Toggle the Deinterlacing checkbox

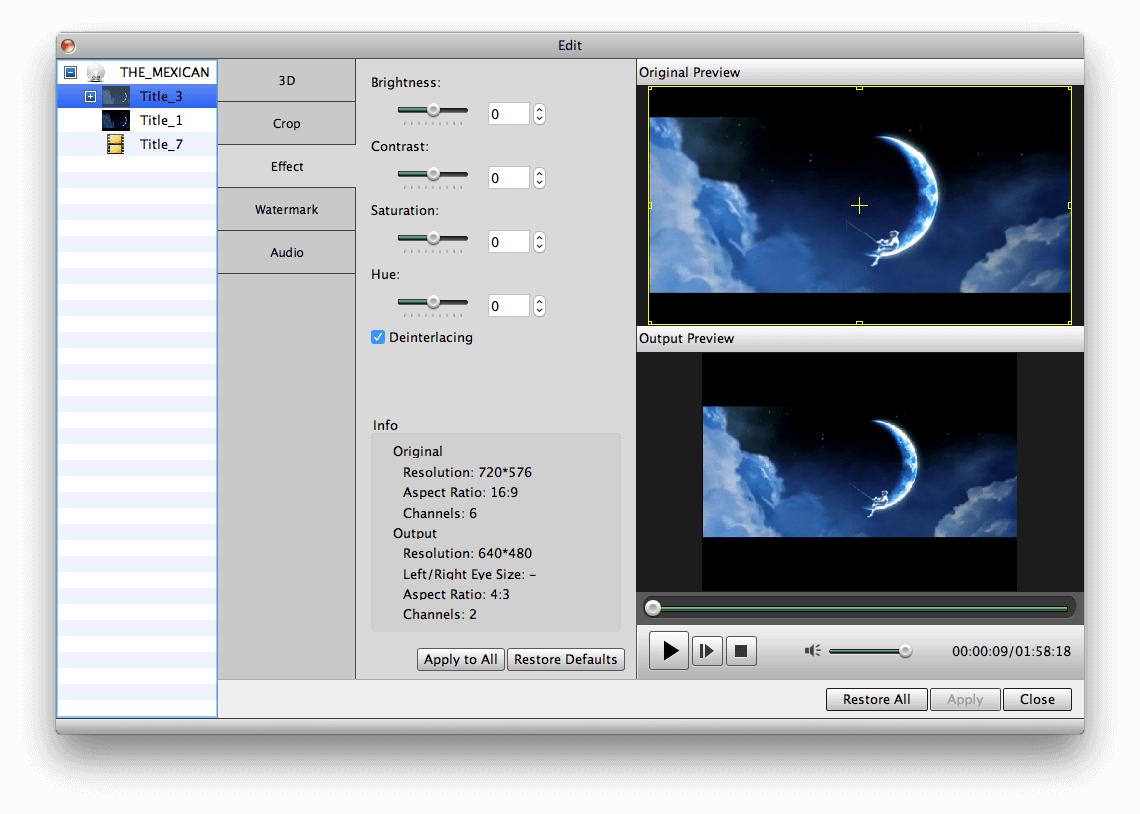tap(378, 337)
